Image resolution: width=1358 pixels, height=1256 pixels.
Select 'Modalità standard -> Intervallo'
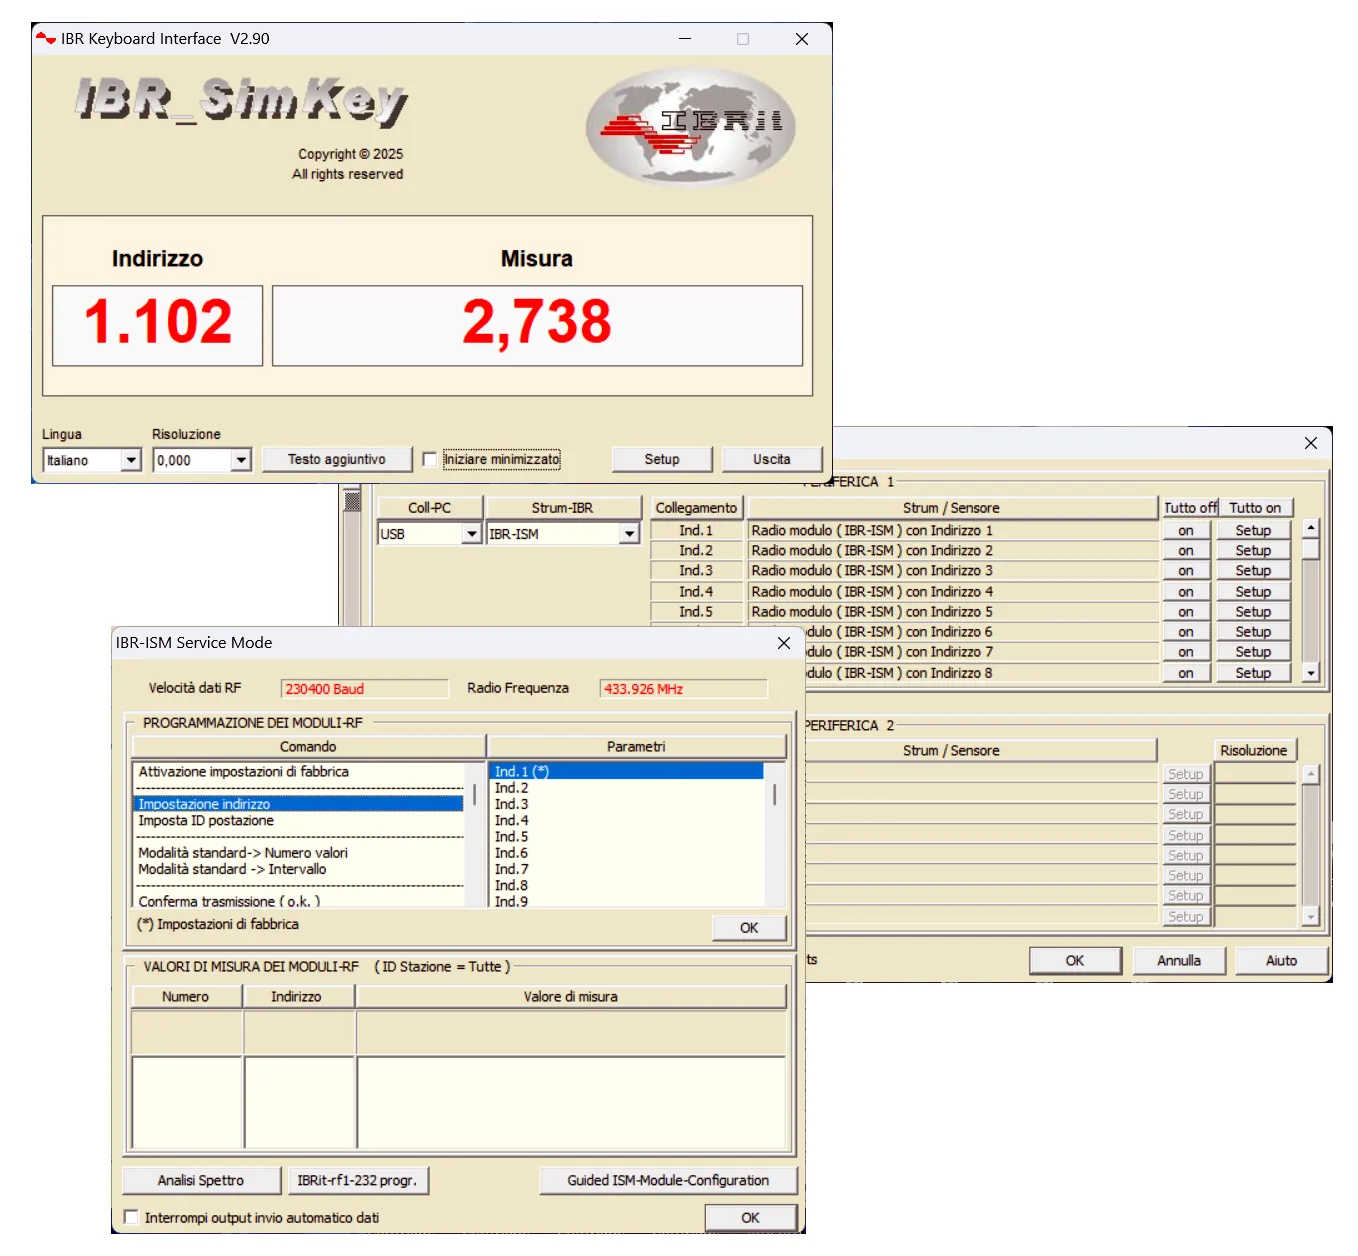299,869
